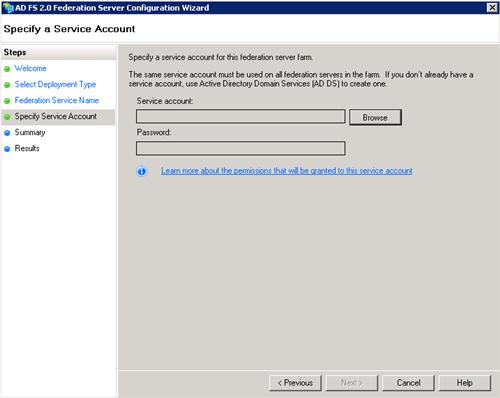Browse for a service account
Screen dimensions: 500x398
375,118
